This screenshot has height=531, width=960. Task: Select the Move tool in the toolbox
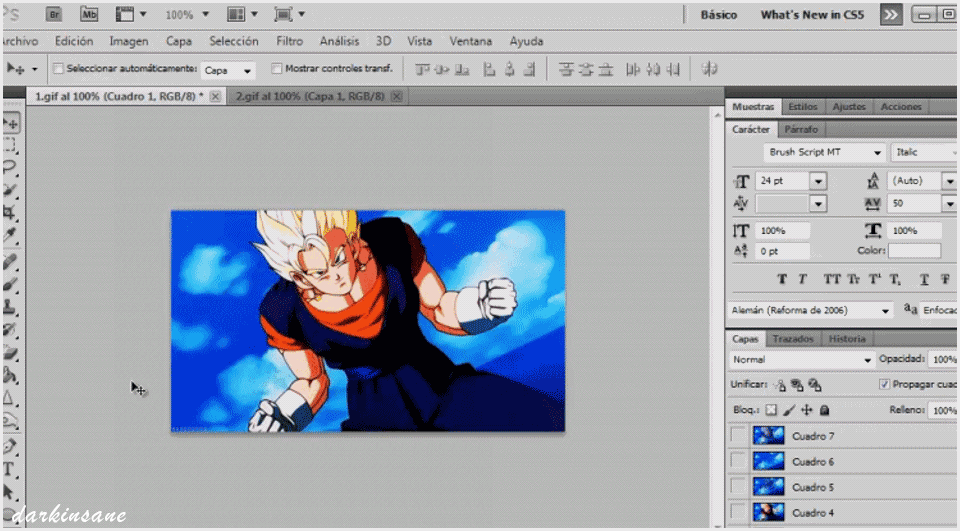coord(11,123)
